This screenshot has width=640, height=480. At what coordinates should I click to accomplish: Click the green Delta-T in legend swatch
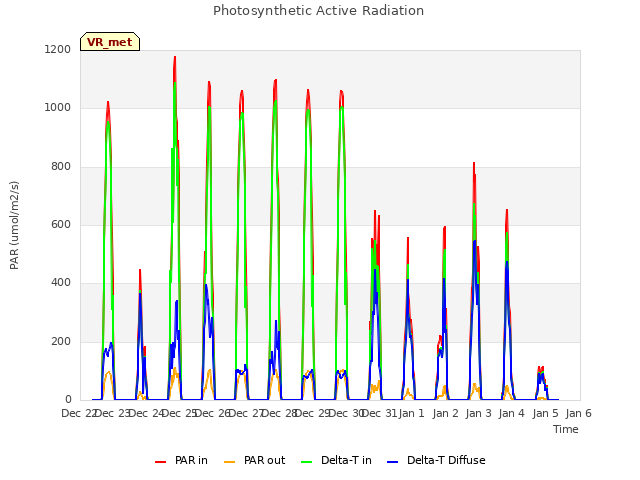coord(307,462)
